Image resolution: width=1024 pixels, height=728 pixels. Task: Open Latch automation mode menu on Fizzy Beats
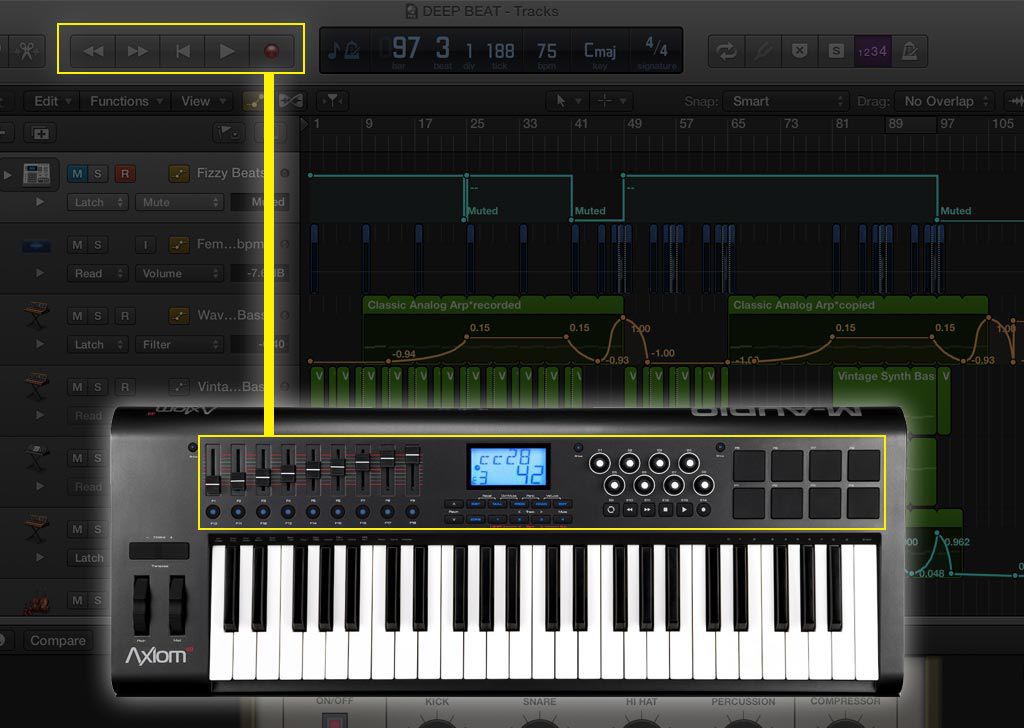click(x=97, y=202)
